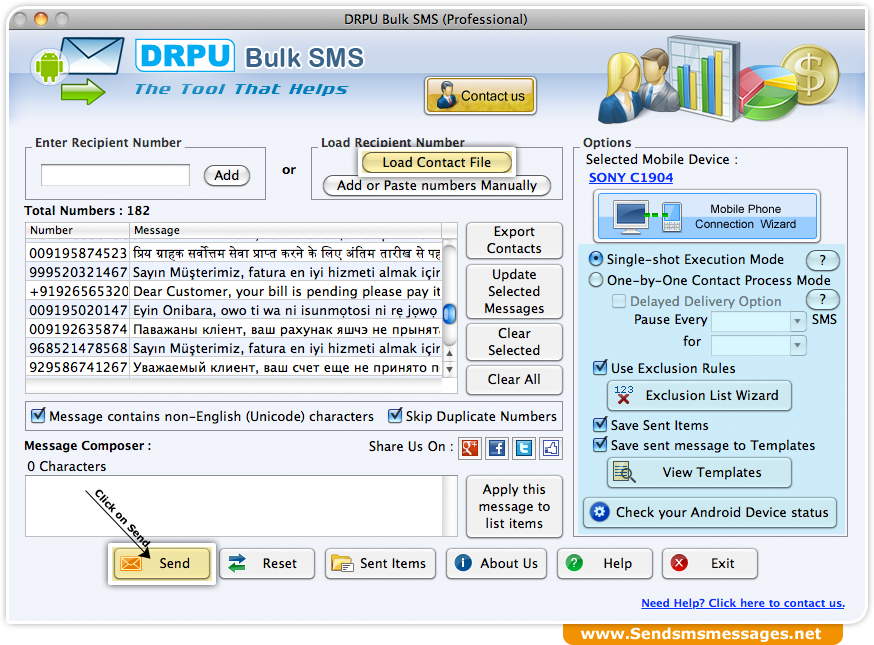Click the 123 exclusion list icon
874x645 pixels.
point(624,395)
